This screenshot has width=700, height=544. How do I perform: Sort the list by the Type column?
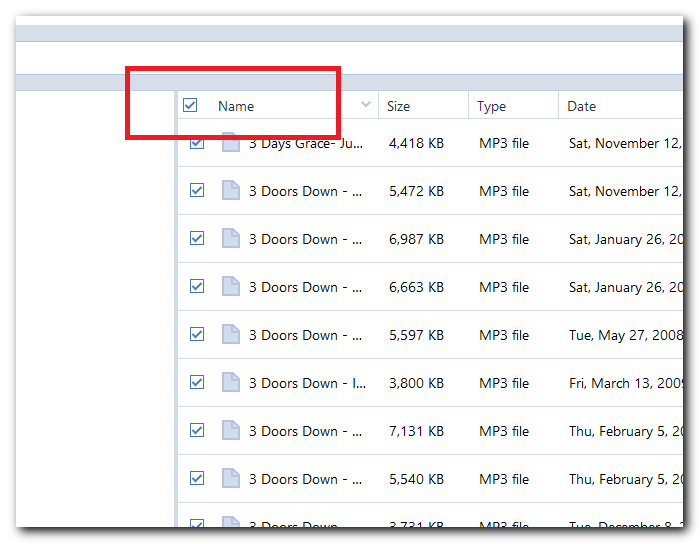[491, 106]
